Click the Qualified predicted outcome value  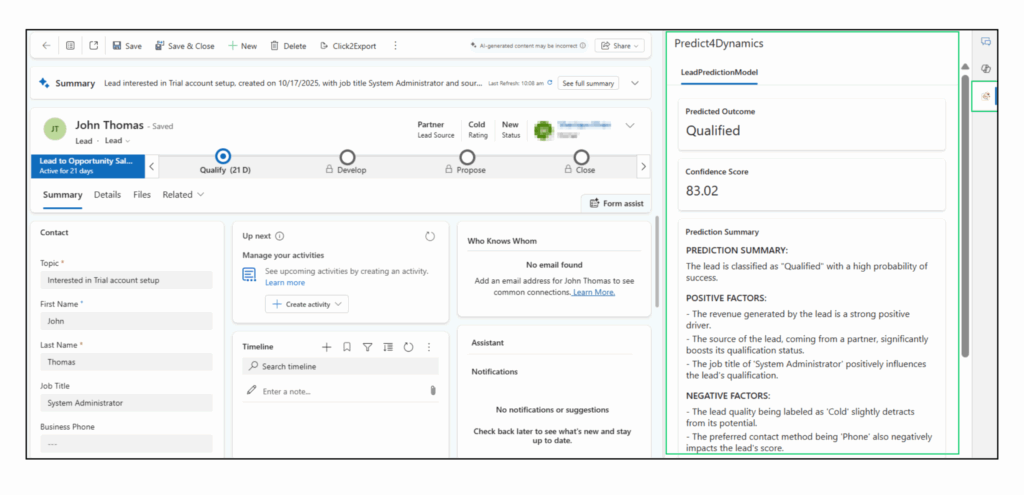712,131
